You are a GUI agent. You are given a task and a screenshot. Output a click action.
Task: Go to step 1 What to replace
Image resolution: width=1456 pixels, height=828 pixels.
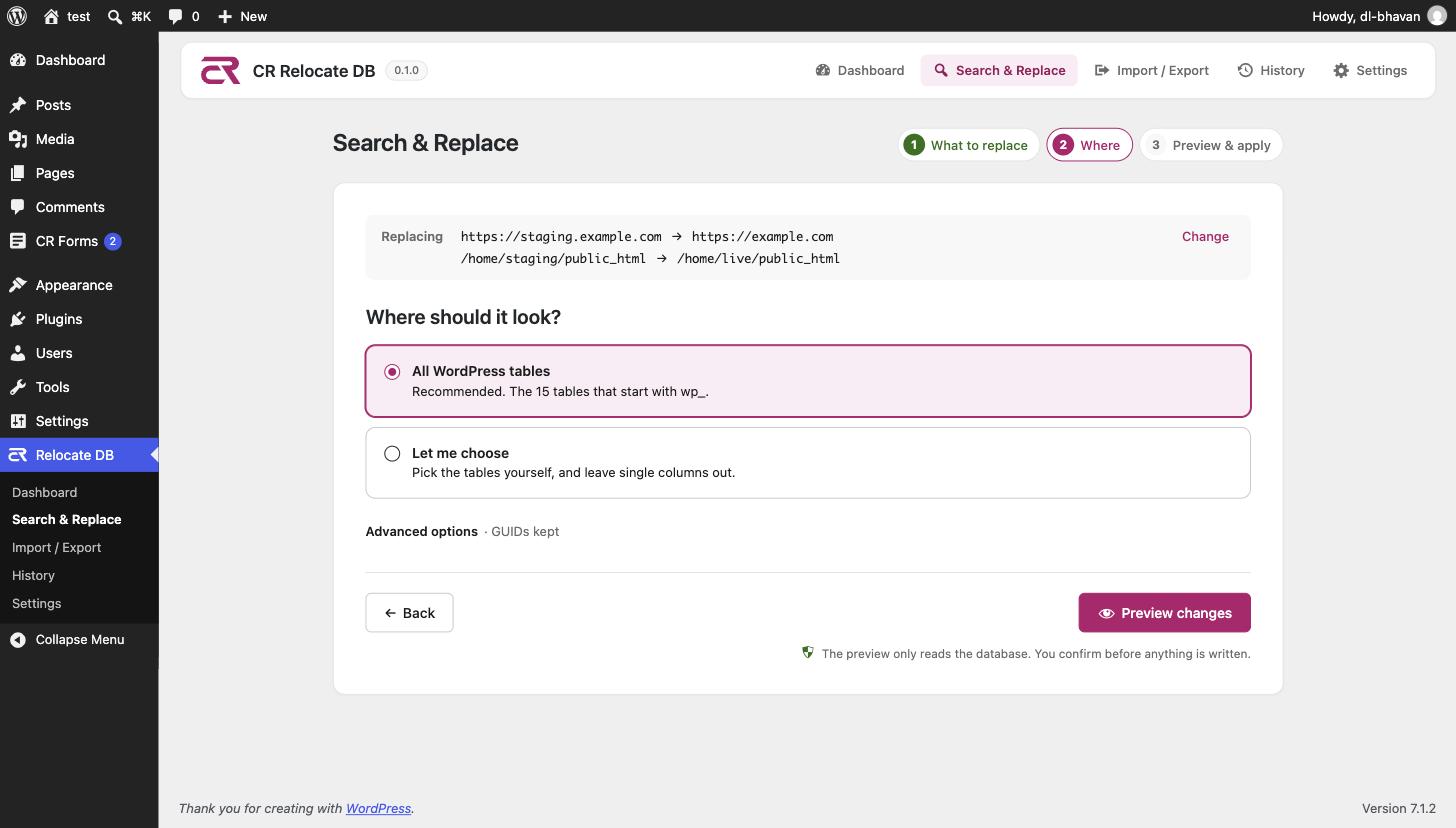point(968,145)
